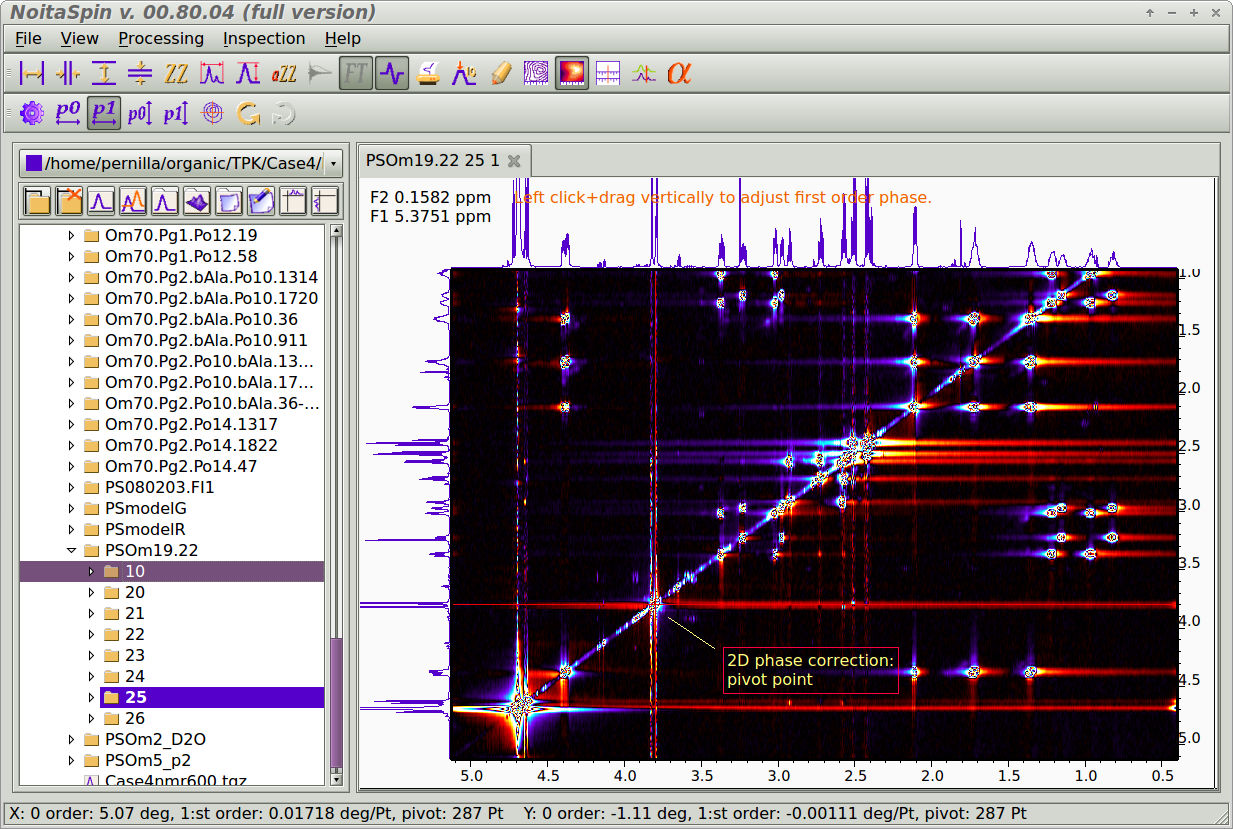This screenshot has height=829, width=1233.
Task: Open the Inspection menu
Action: [264, 38]
